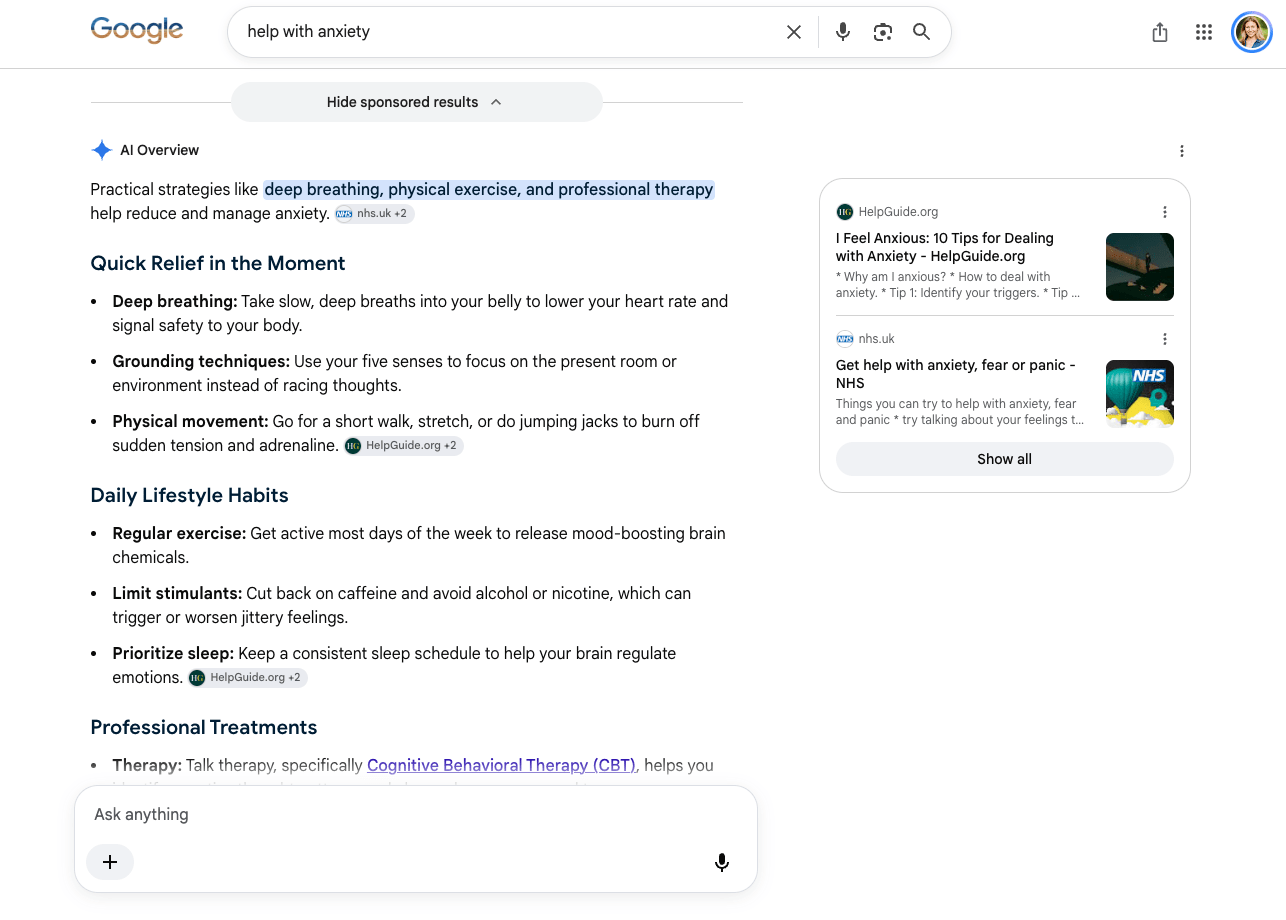Open Google Lens image search
This screenshot has height=920, width=1286.
[882, 32]
